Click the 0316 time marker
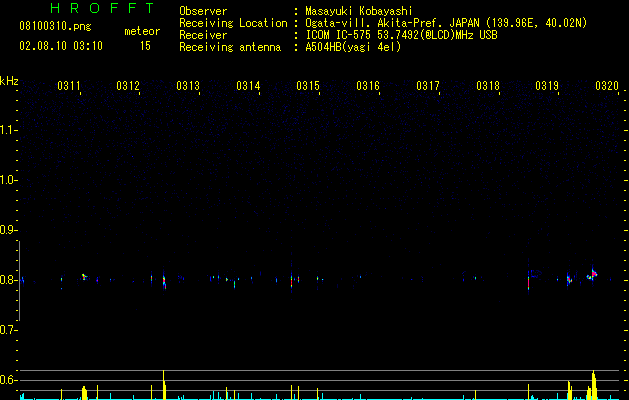 (x=368, y=86)
